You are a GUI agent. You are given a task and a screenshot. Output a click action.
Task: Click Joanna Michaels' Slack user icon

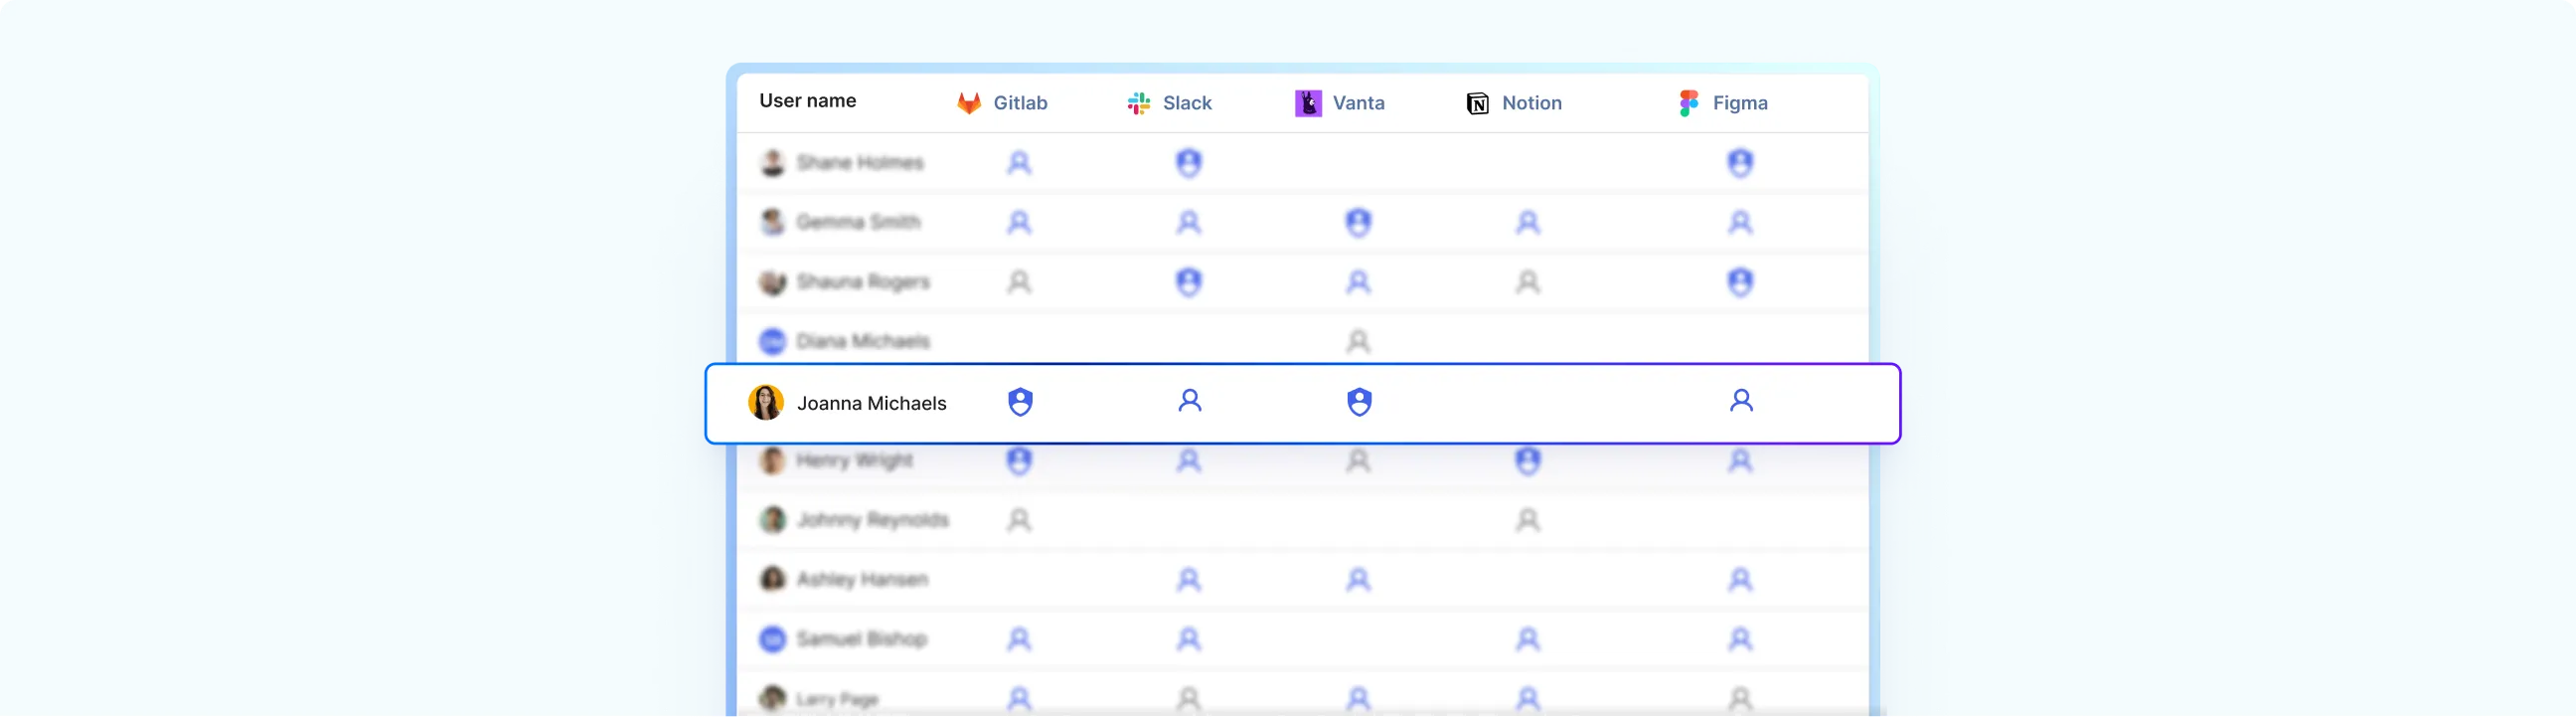pyautogui.click(x=1189, y=401)
